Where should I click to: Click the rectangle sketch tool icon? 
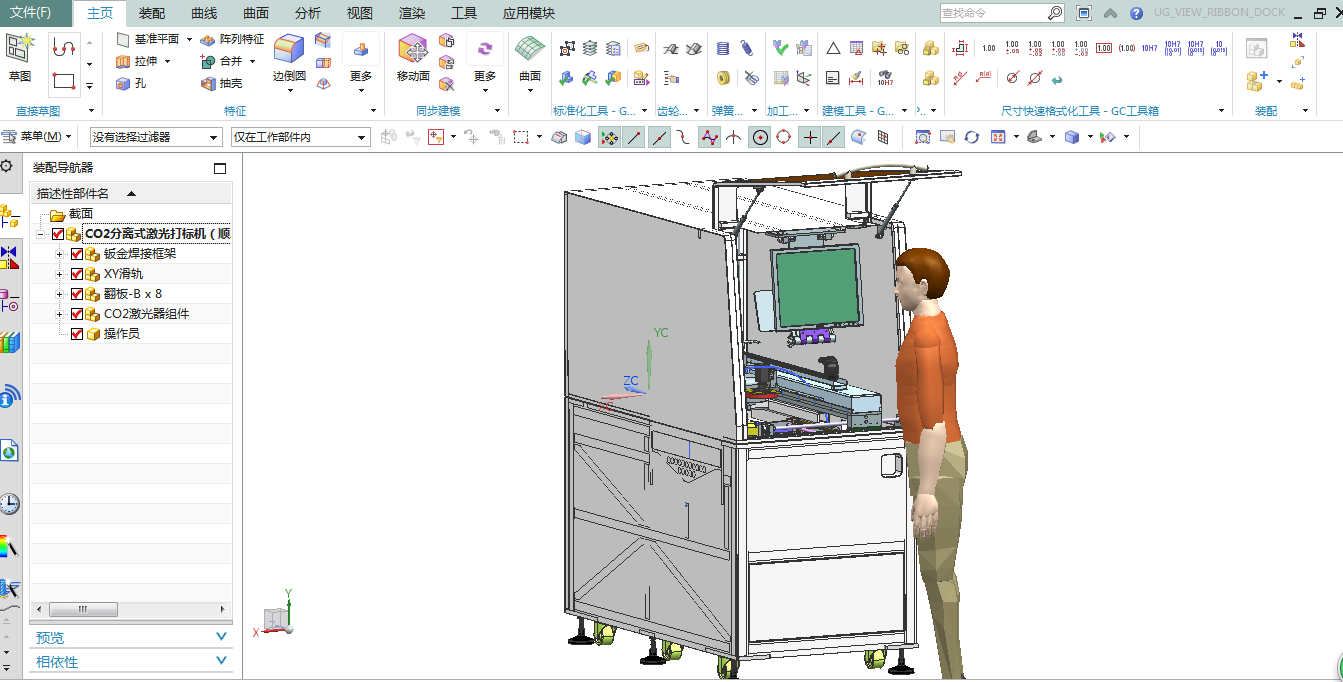(x=64, y=81)
